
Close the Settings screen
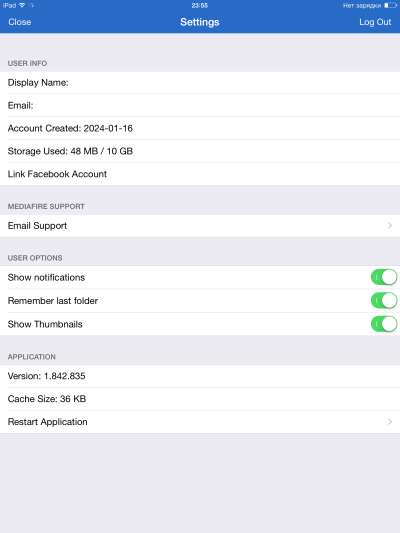(x=20, y=22)
